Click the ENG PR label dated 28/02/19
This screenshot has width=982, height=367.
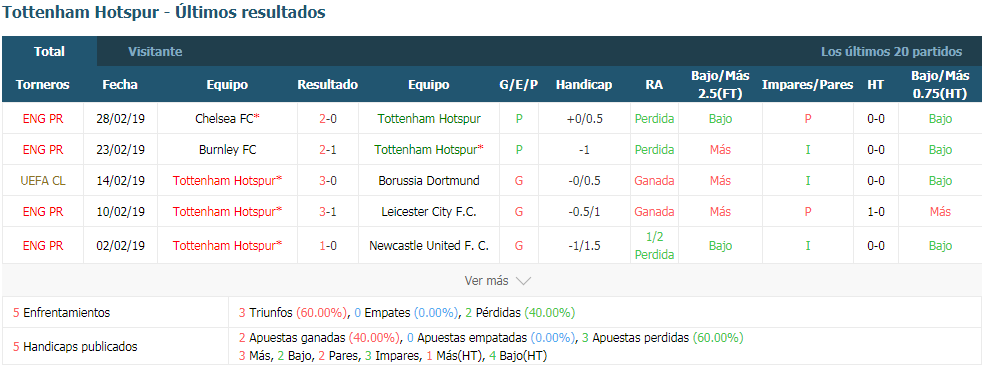[43, 118]
